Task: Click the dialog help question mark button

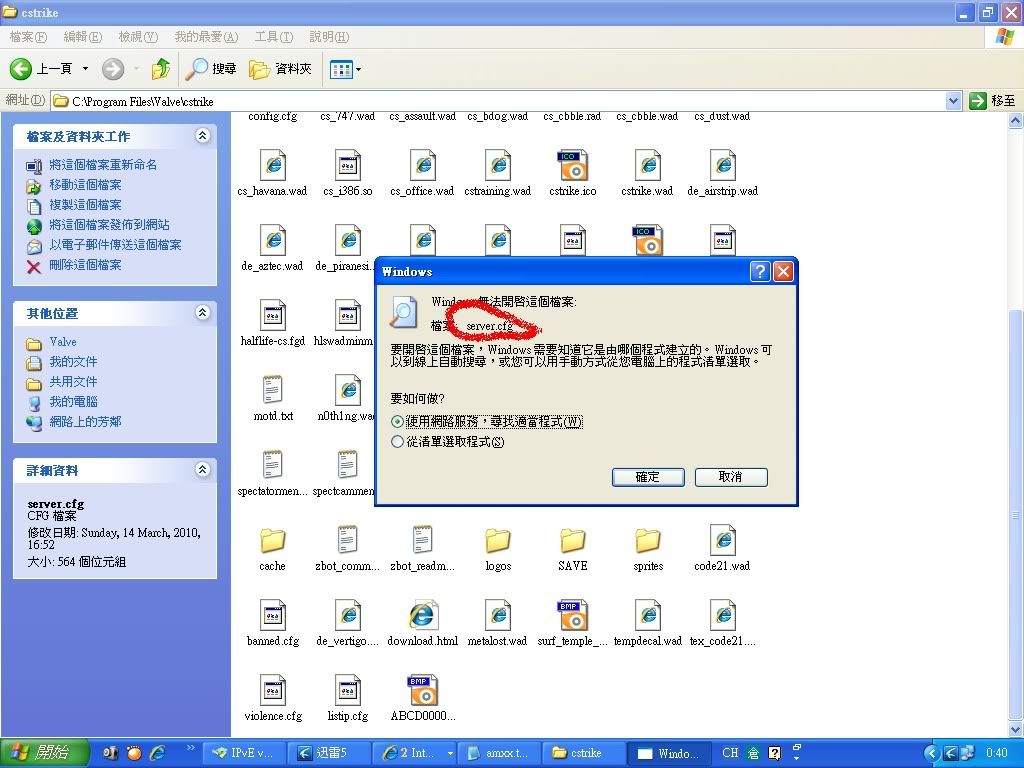Action: pos(760,271)
